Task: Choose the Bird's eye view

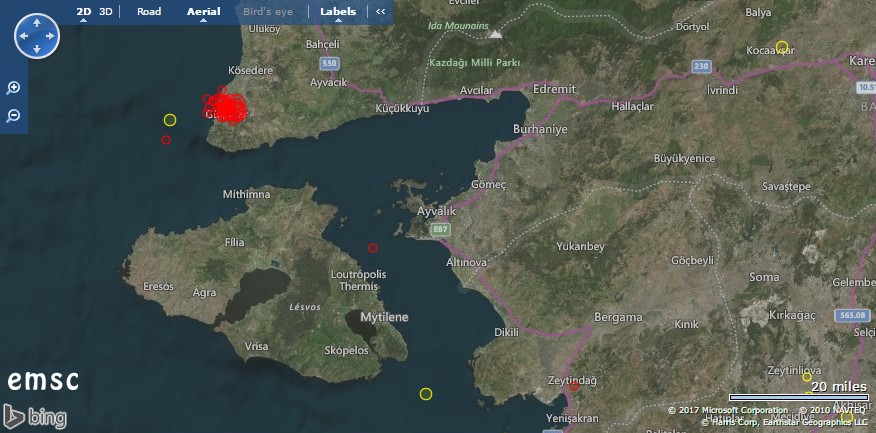Action: 268,12
